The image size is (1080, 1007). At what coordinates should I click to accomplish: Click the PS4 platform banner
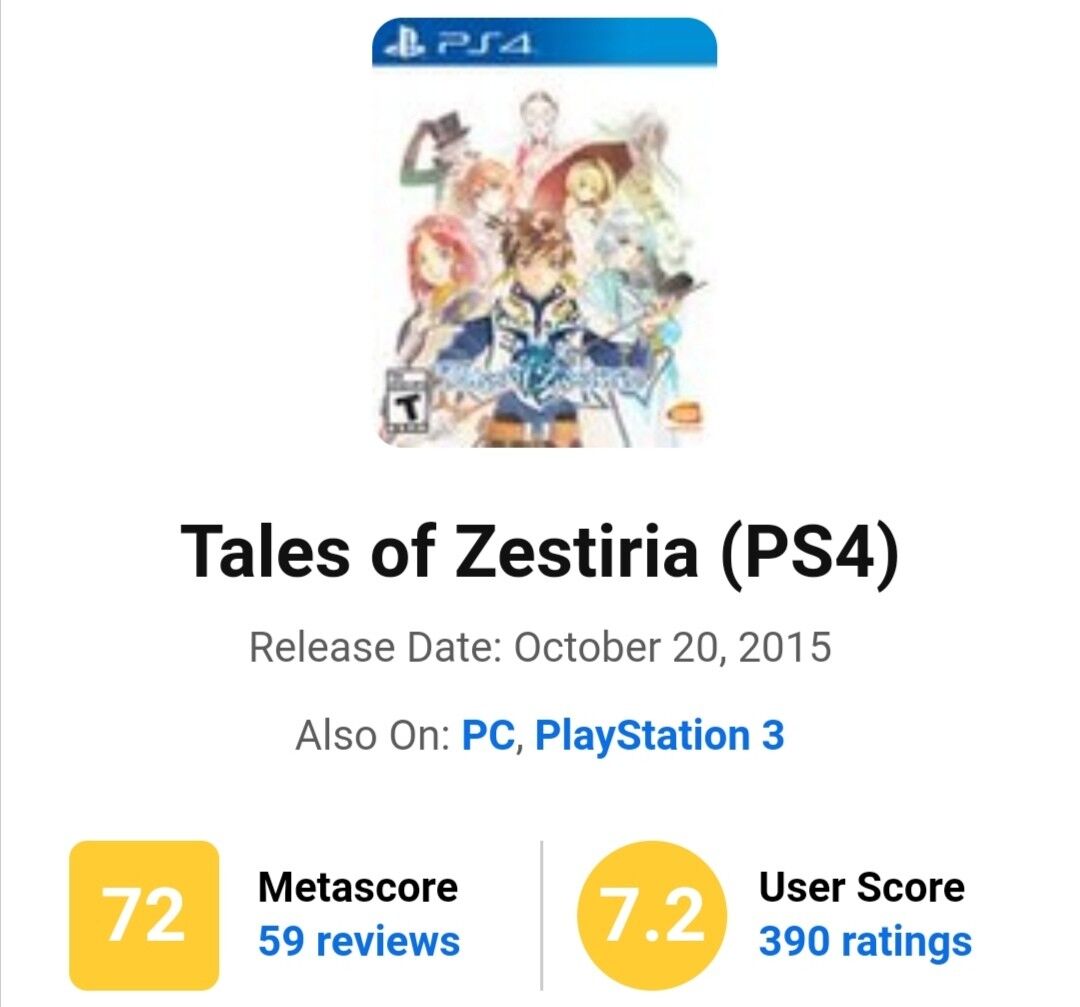[544, 42]
